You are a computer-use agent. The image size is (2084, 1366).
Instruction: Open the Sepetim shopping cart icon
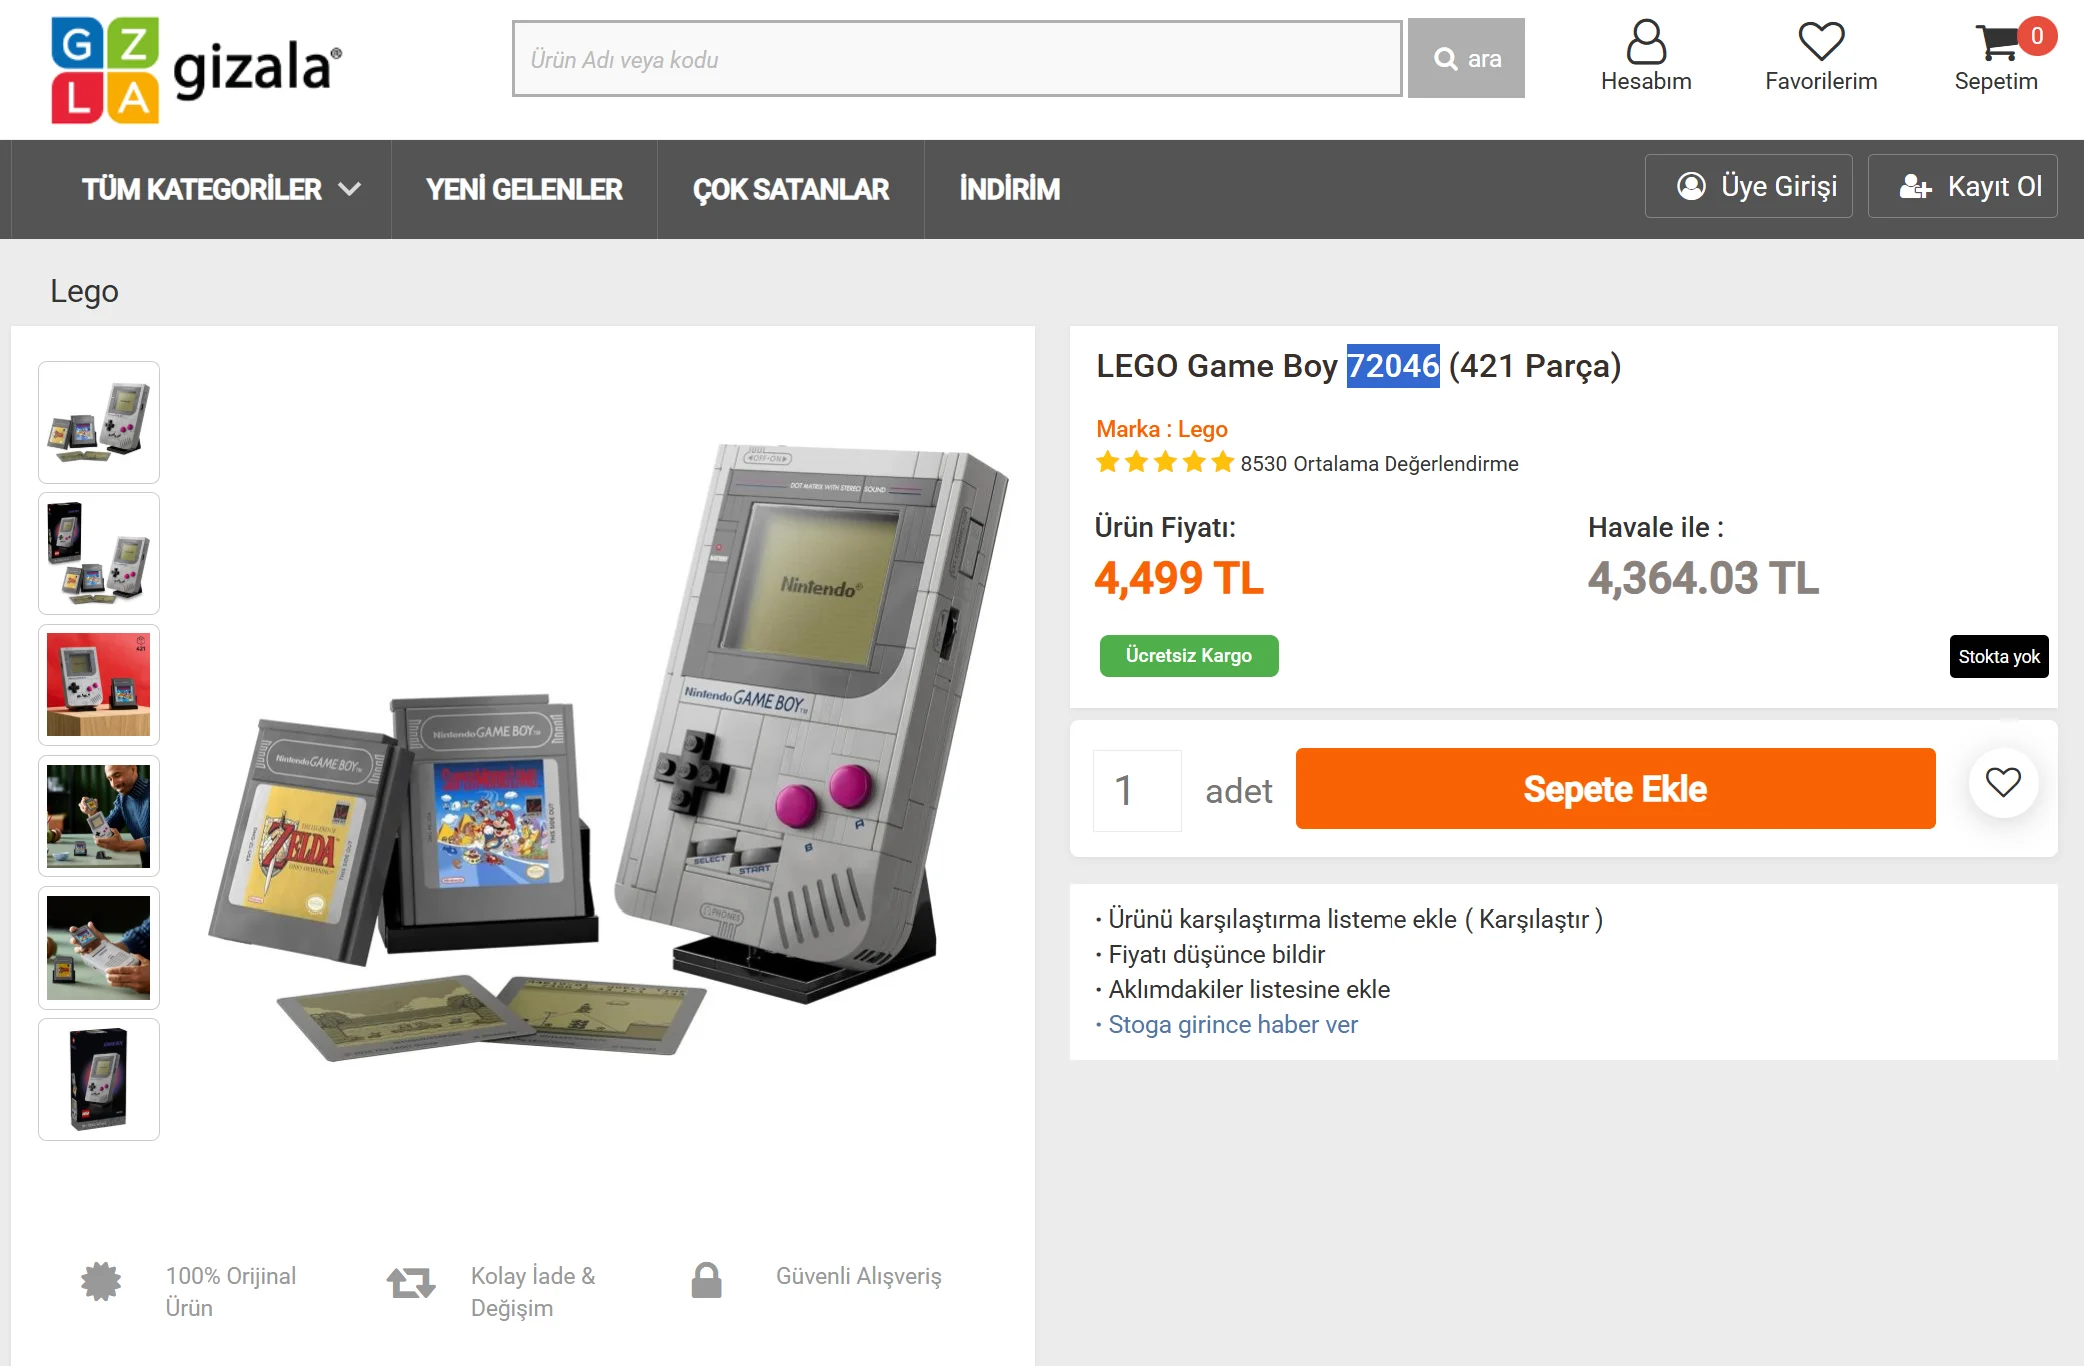[1997, 42]
